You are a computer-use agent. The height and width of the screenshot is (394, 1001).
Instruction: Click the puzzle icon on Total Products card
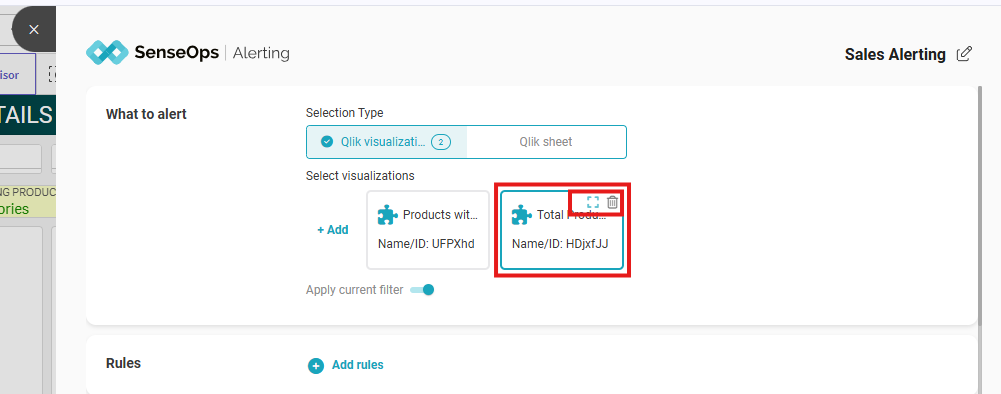pyautogui.click(x=522, y=215)
